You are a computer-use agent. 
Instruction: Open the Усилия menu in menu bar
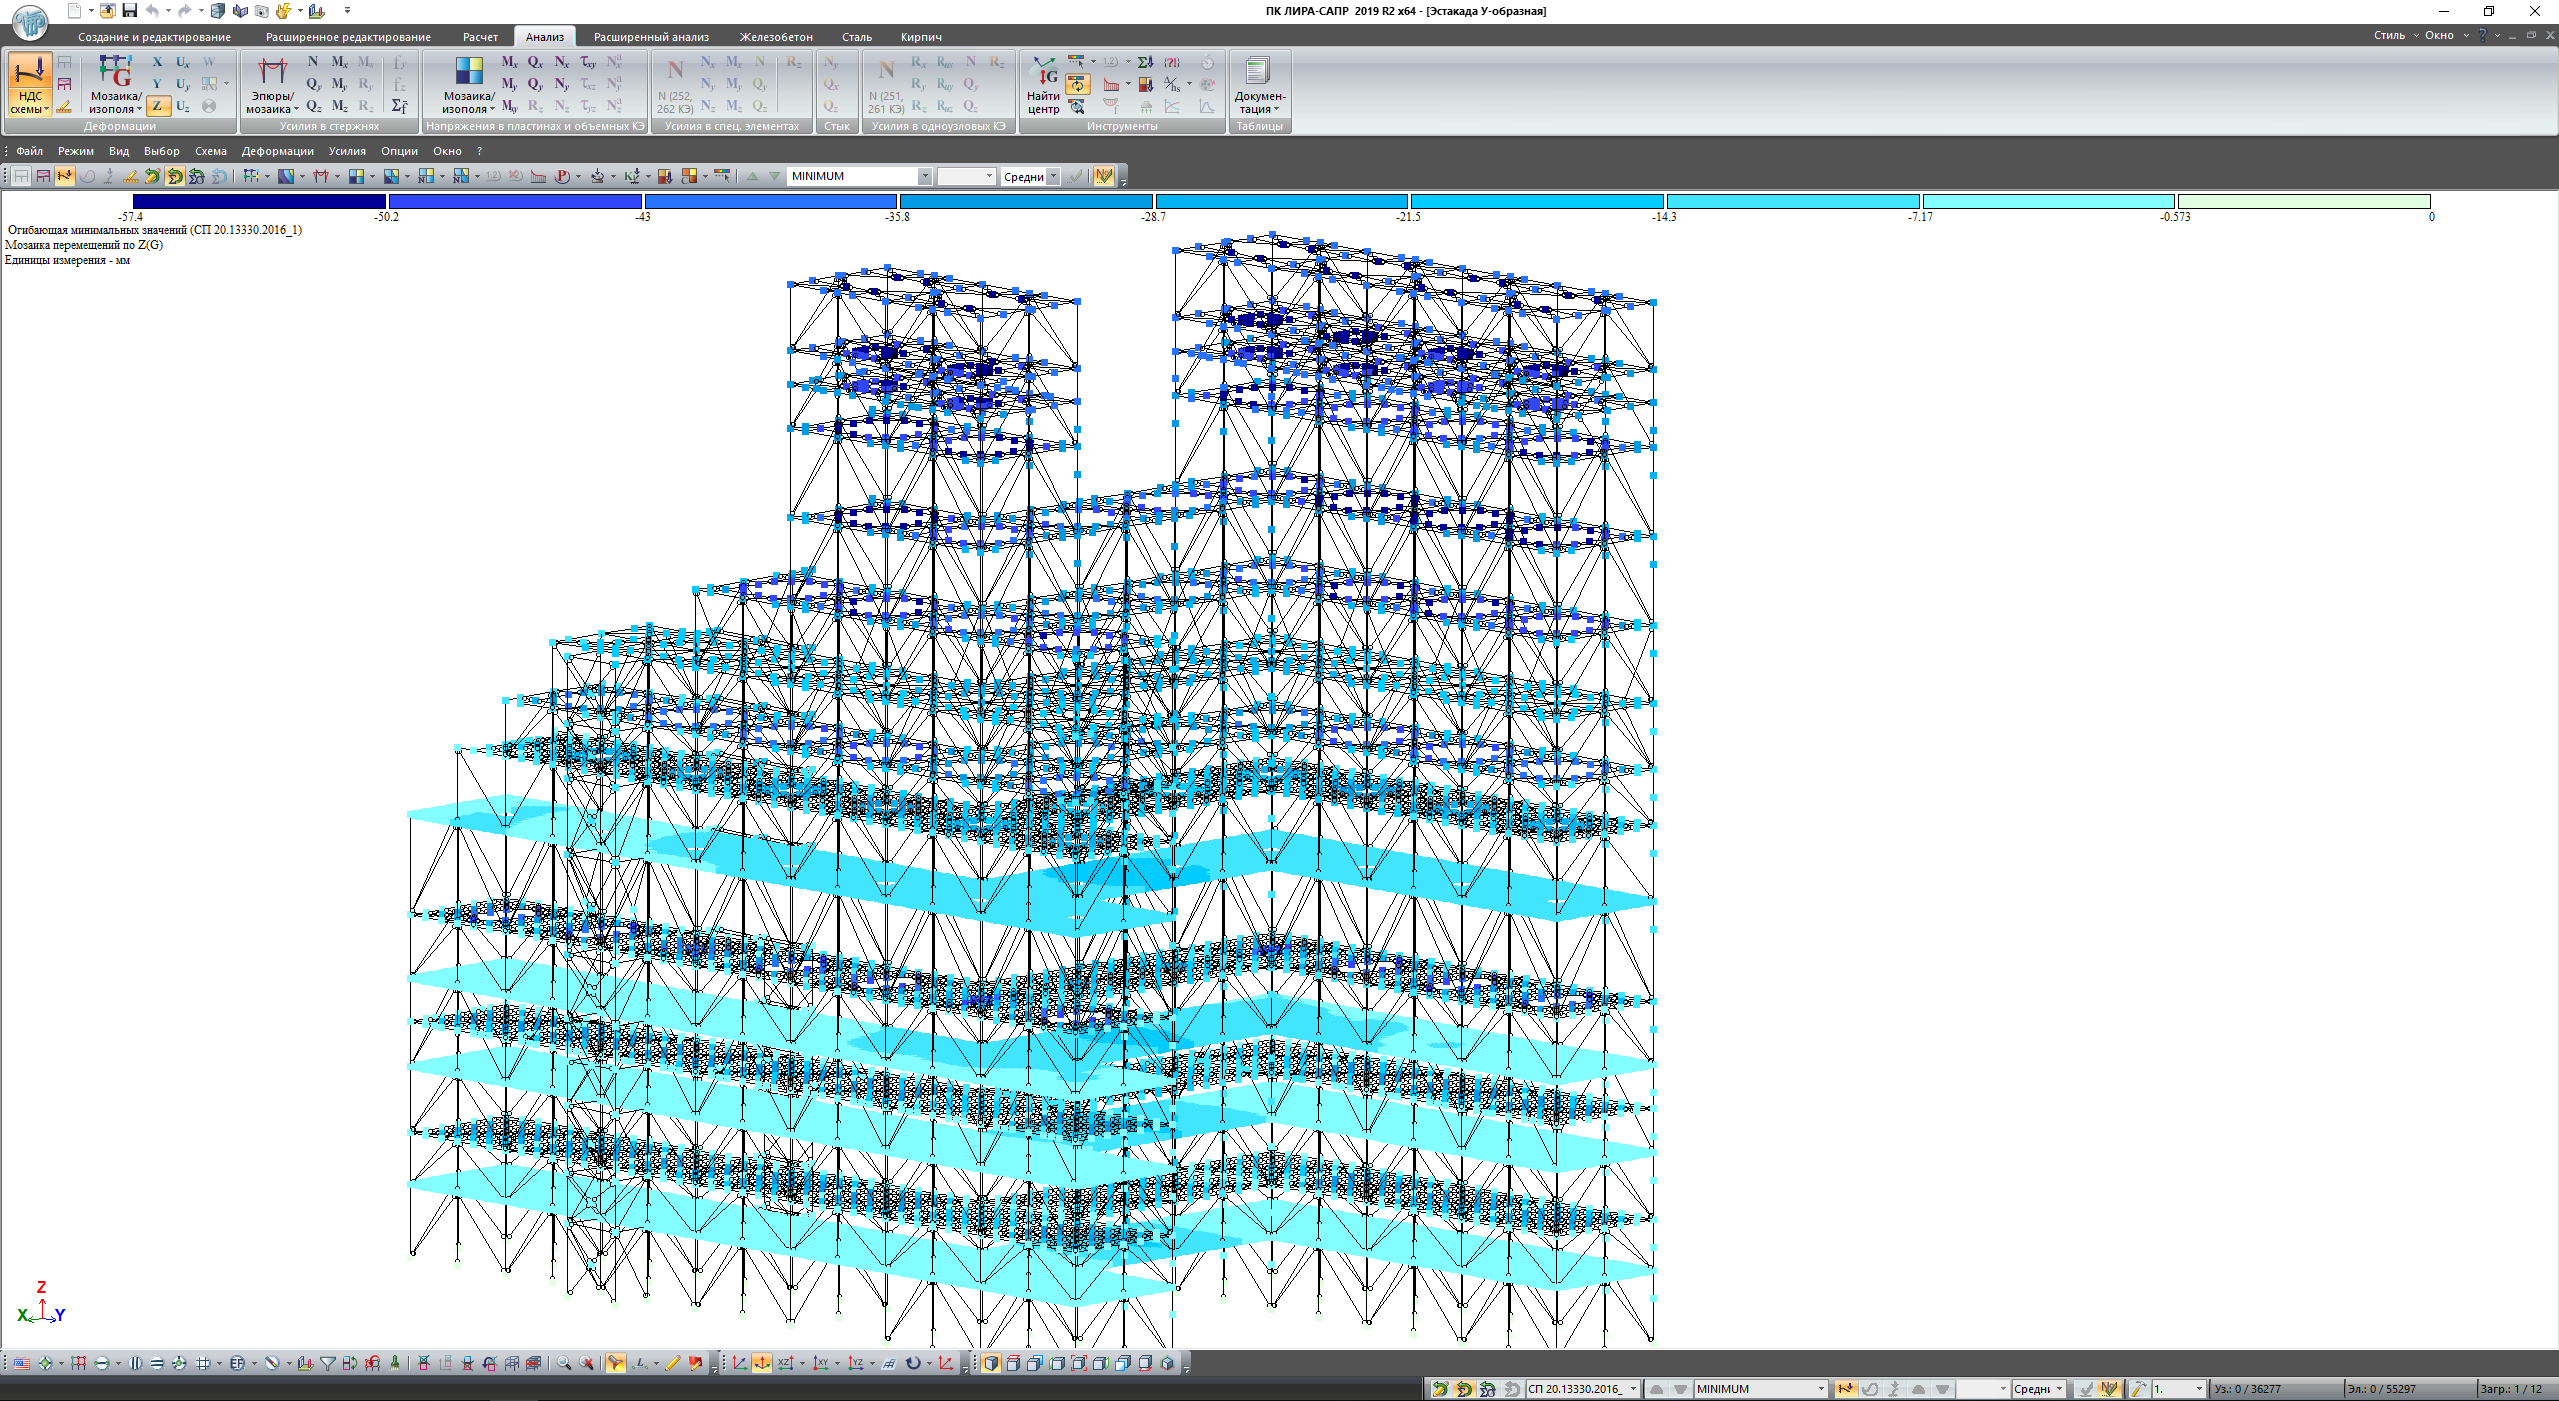click(347, 151)
